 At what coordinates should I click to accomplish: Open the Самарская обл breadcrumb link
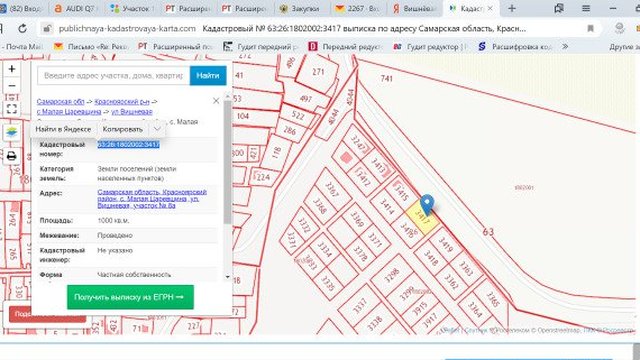[x=60, y=101]
